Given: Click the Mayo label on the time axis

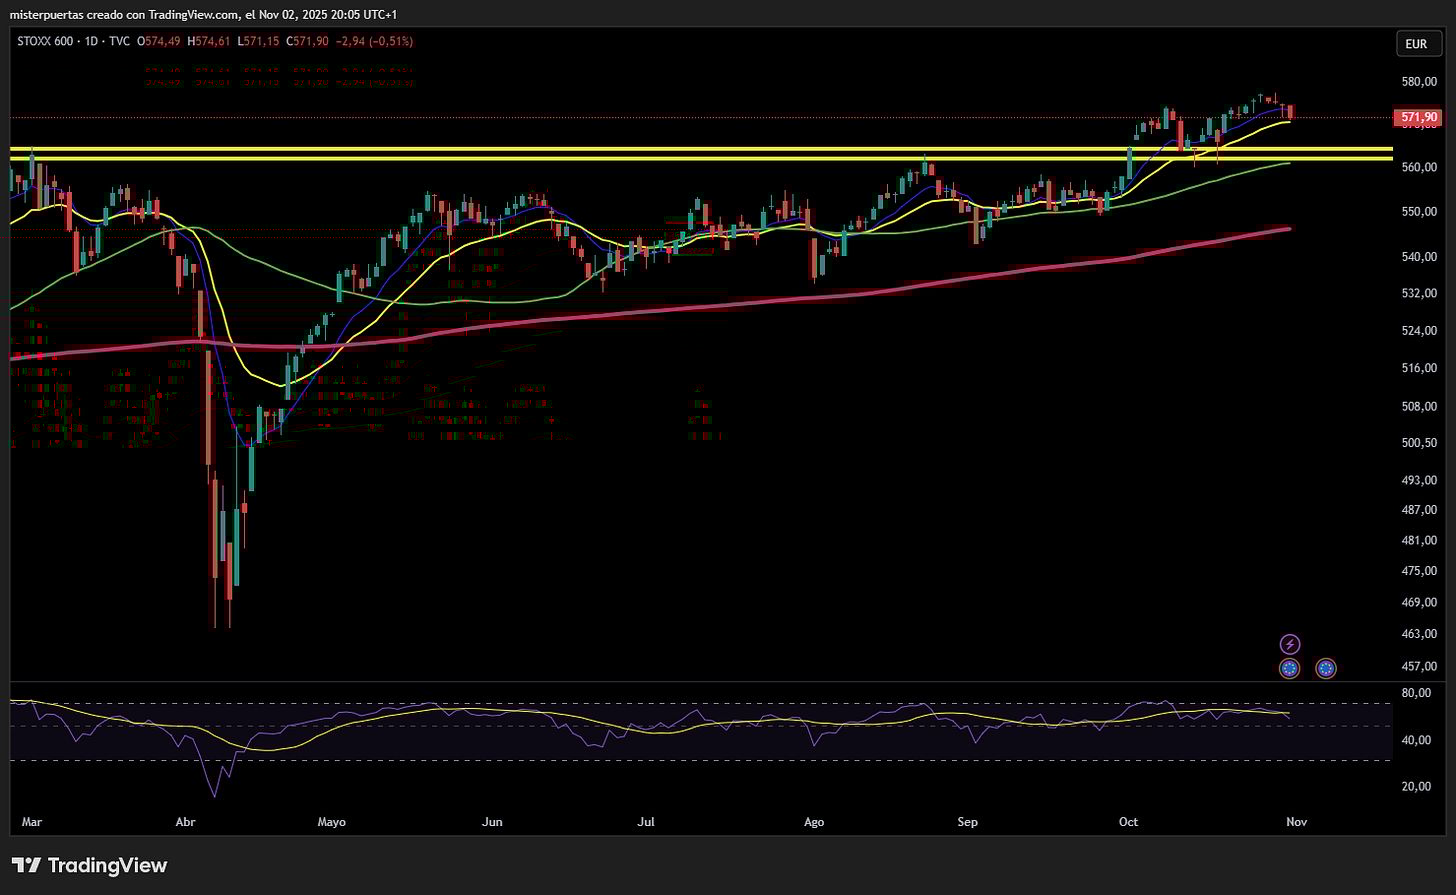Looking at the screenshot, I should click(331, 822).
